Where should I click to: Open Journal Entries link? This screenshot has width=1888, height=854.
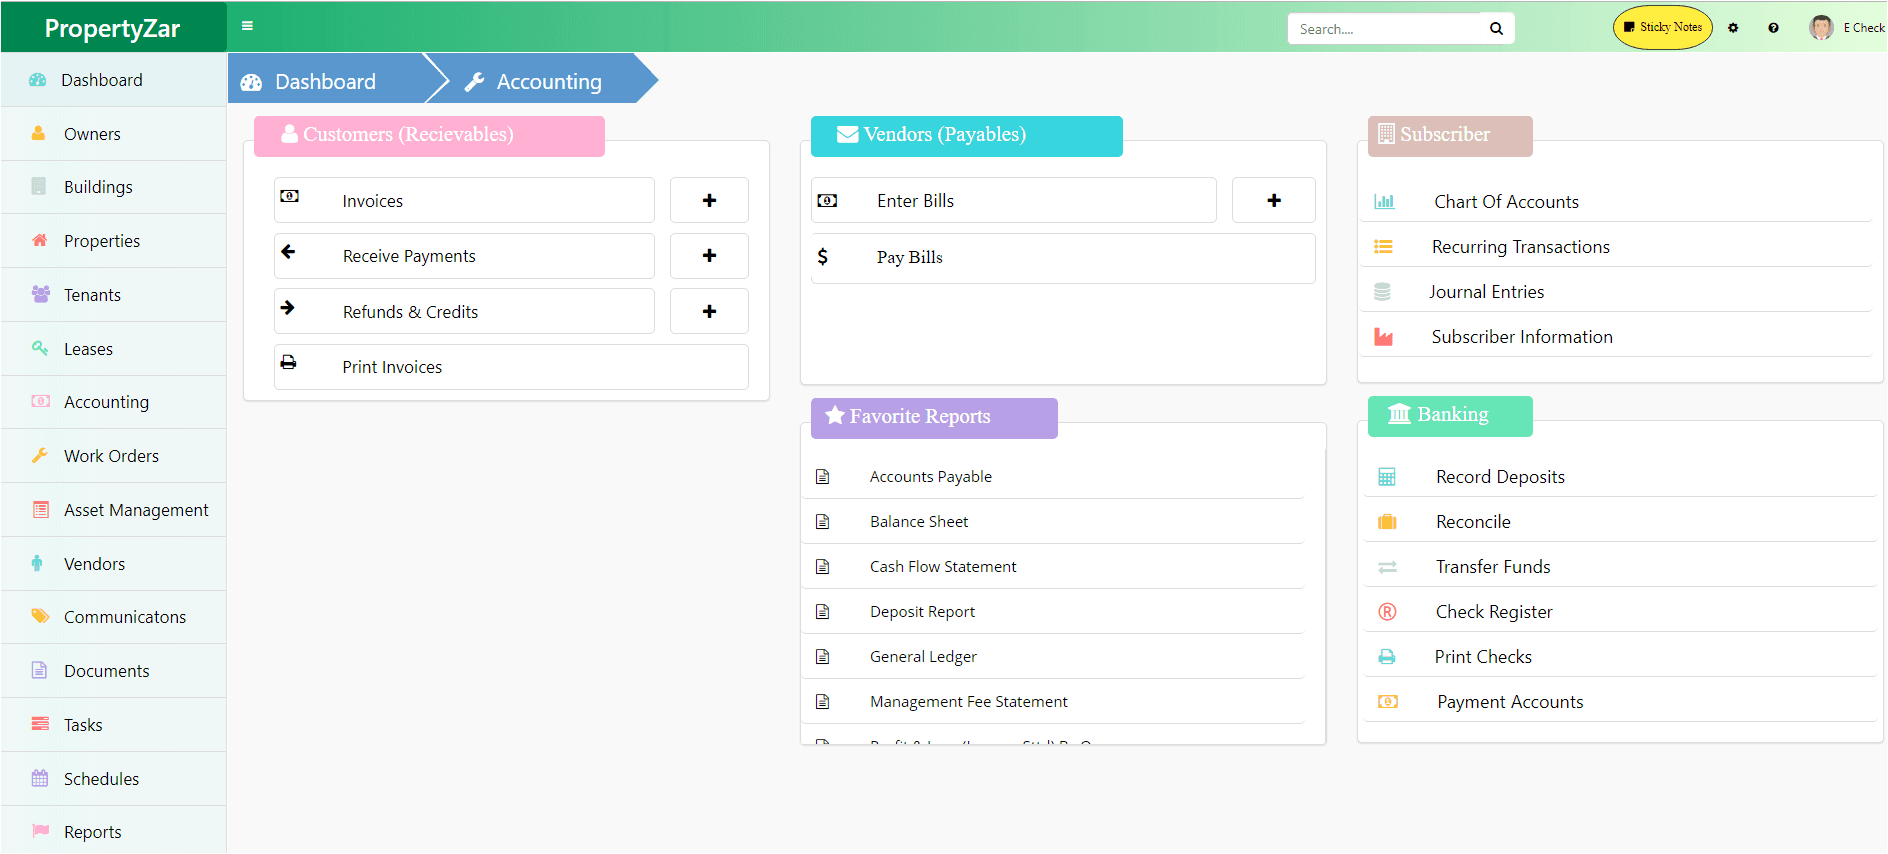[x=1486, y=292]
